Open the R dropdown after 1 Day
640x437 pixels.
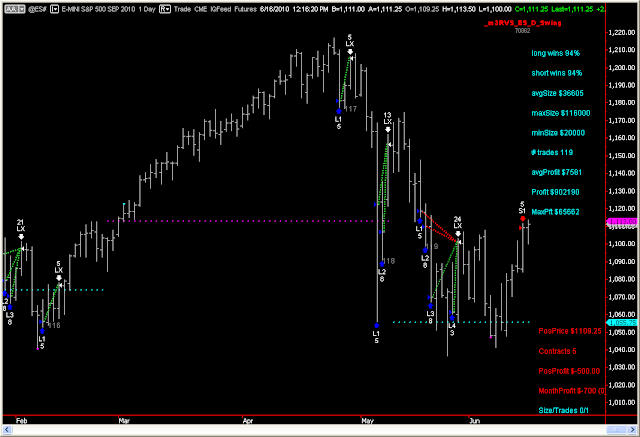pyautogui.click(x=164, y=9)
